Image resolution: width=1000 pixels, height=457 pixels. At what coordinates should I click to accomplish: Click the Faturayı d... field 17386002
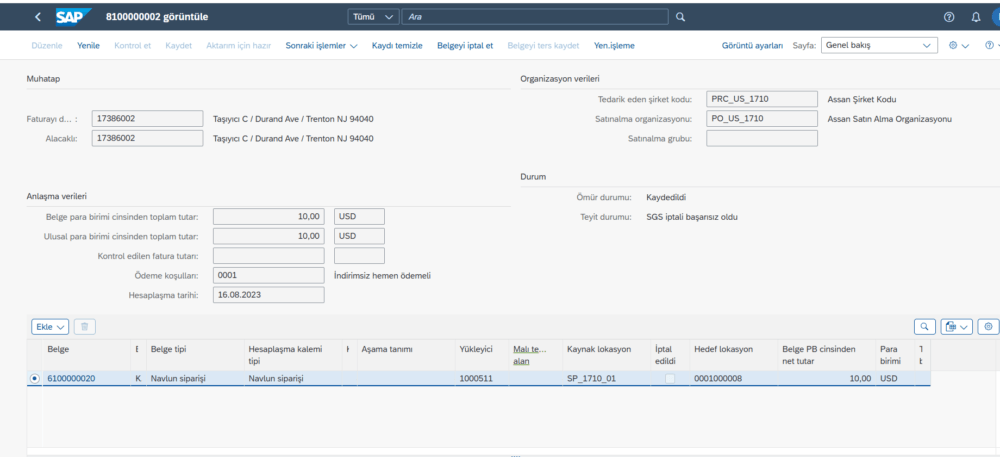coord(147,119)
